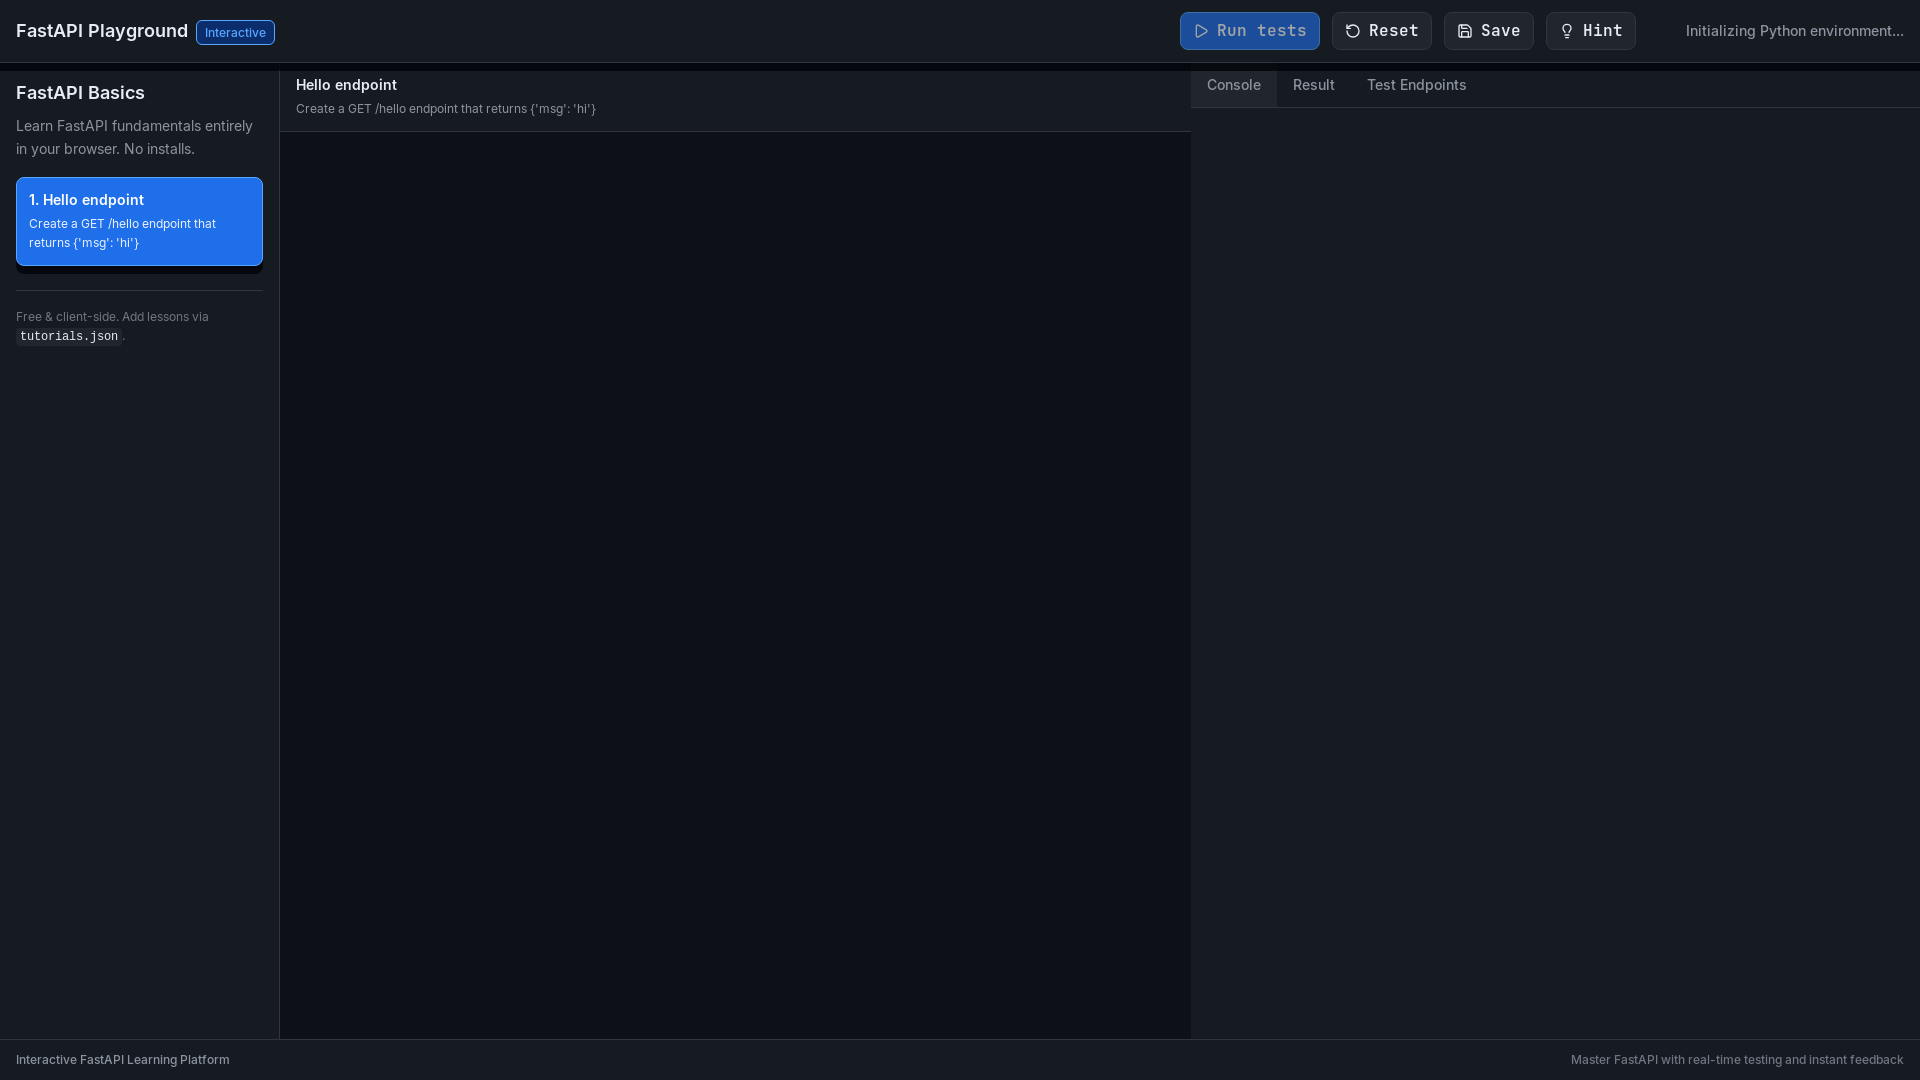Click 'Interactive FastAPI Learning Platform' footer text
The width and height of the screenshot is (1920, 1080).
(123, 1060)
